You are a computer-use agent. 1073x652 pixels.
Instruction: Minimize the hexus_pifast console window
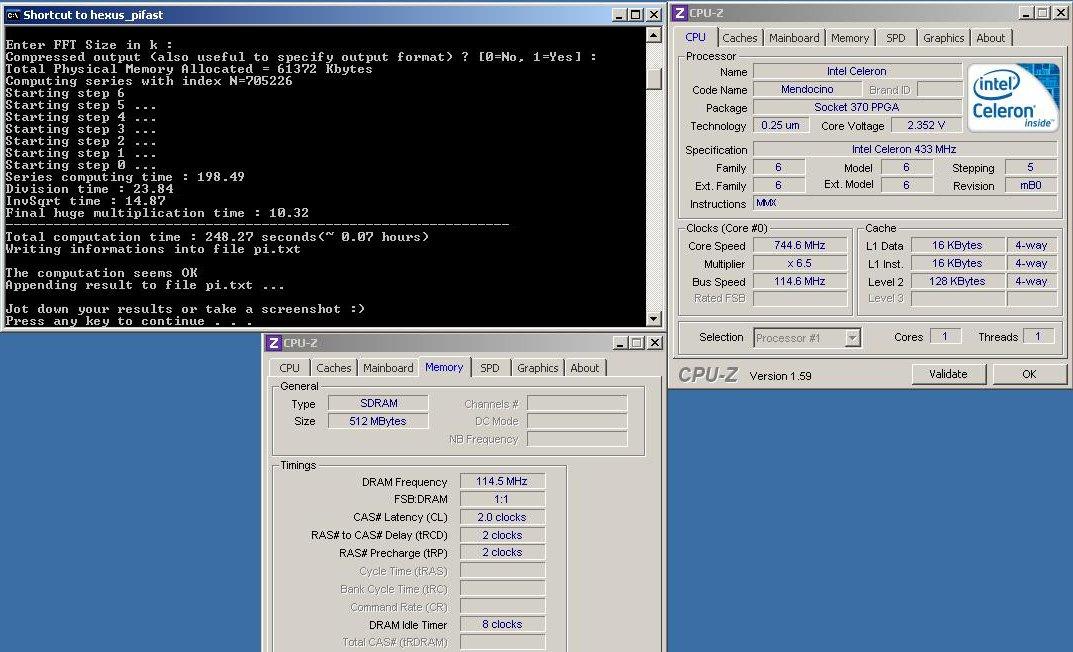point(619,15)
